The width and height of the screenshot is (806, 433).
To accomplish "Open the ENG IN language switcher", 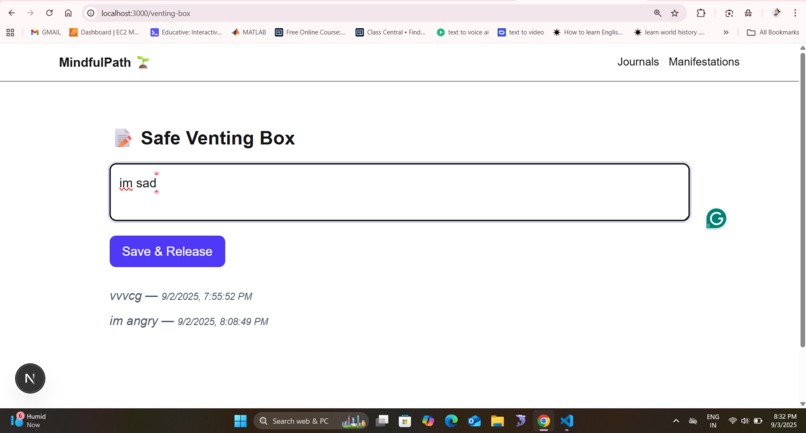I will [713, 421].
